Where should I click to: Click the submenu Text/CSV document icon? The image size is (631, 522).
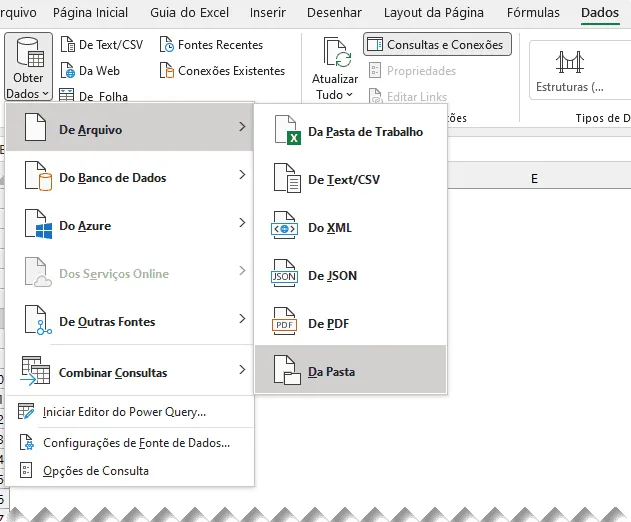point(287,178)
